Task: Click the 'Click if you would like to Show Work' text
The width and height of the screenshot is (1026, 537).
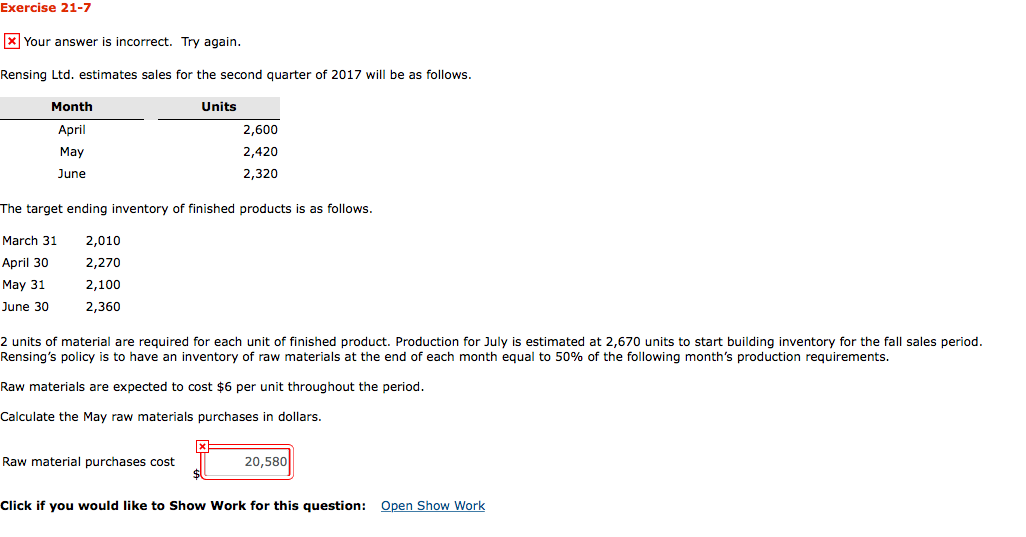Action: coord(183,506)
